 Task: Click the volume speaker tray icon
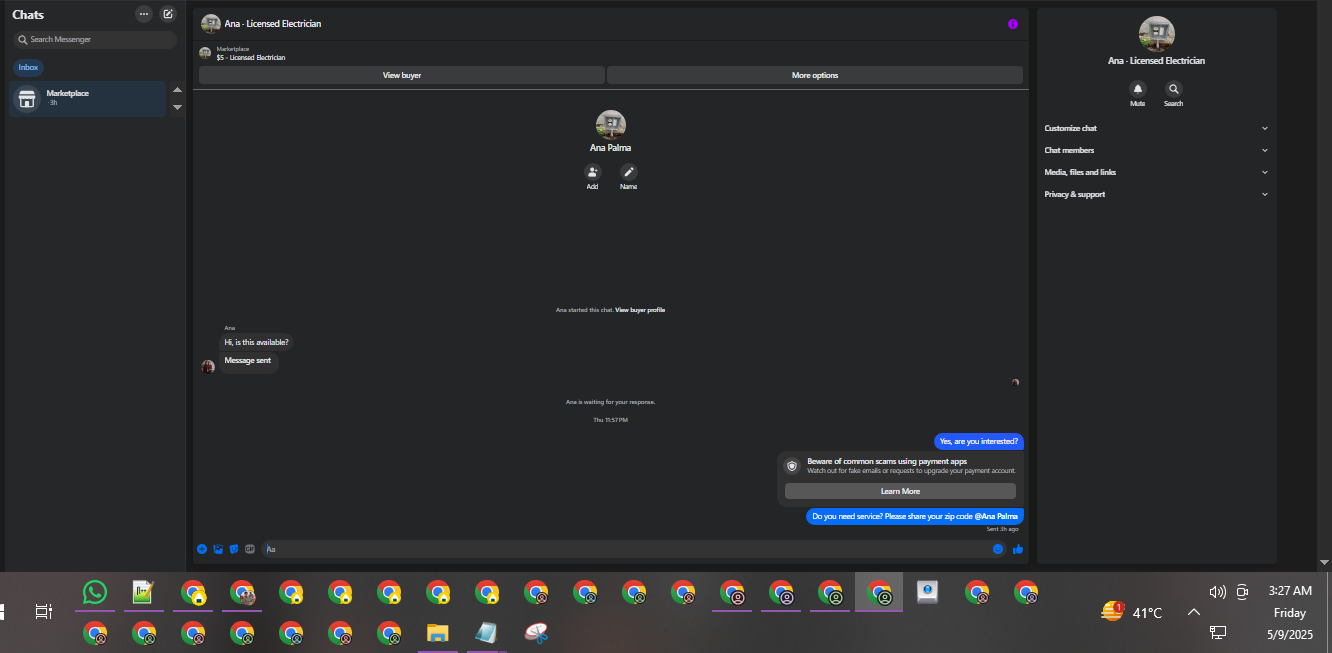coord(1217,592)
